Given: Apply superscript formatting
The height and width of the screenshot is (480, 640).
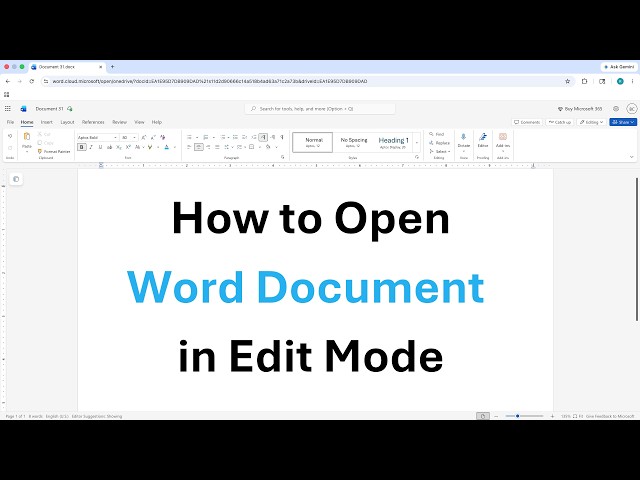Looking at the screenshot, I should coord(128,147).
